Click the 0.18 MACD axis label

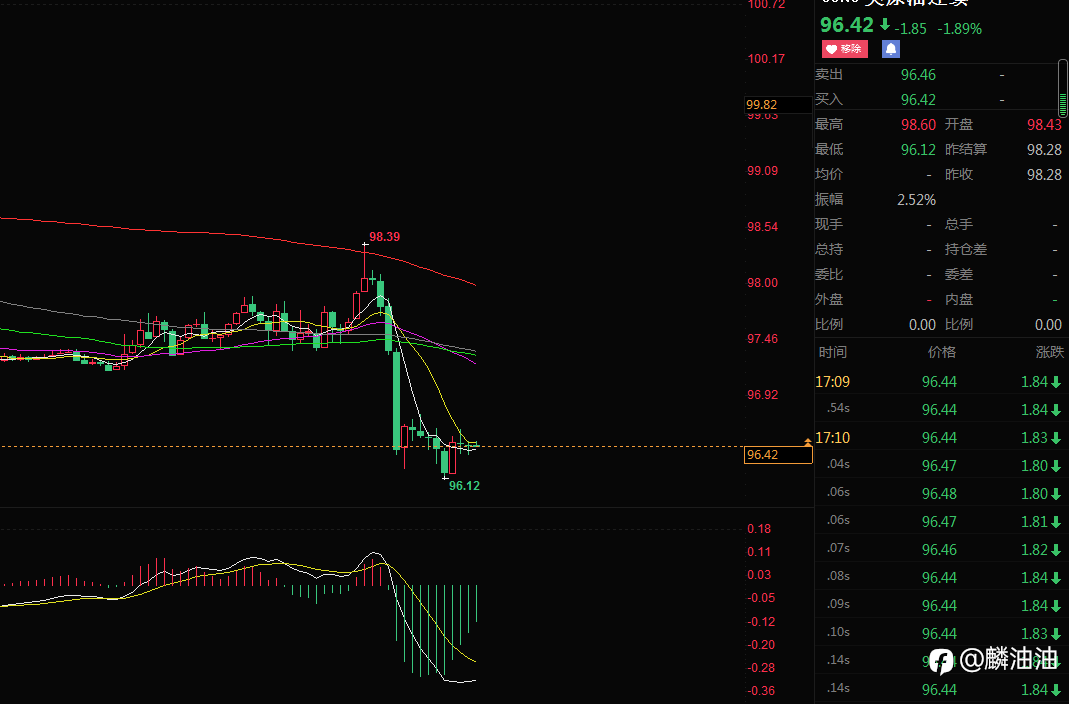[759, 529]
